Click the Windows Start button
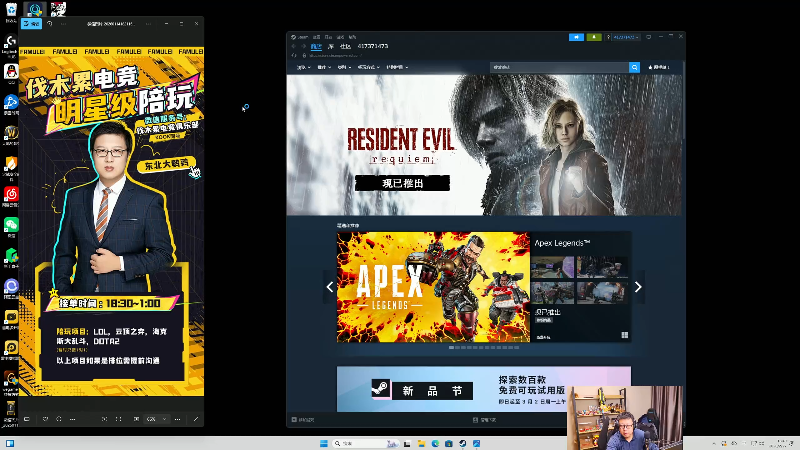This screenshot has height=450, width=800. point(323,443)
